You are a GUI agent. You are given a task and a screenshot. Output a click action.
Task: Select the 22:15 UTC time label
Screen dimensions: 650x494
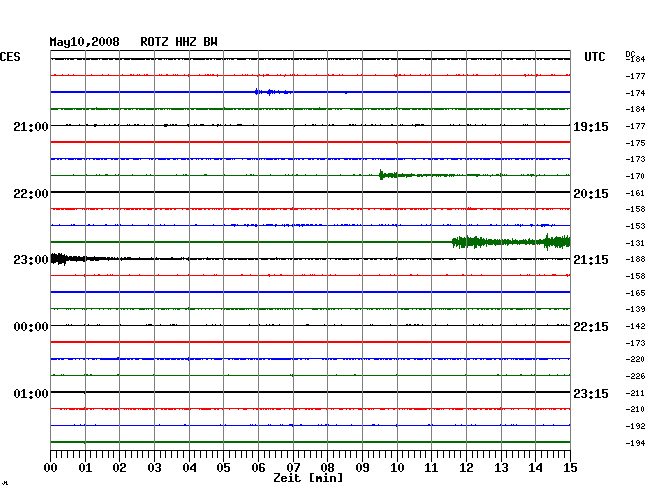tap(591, 327)
